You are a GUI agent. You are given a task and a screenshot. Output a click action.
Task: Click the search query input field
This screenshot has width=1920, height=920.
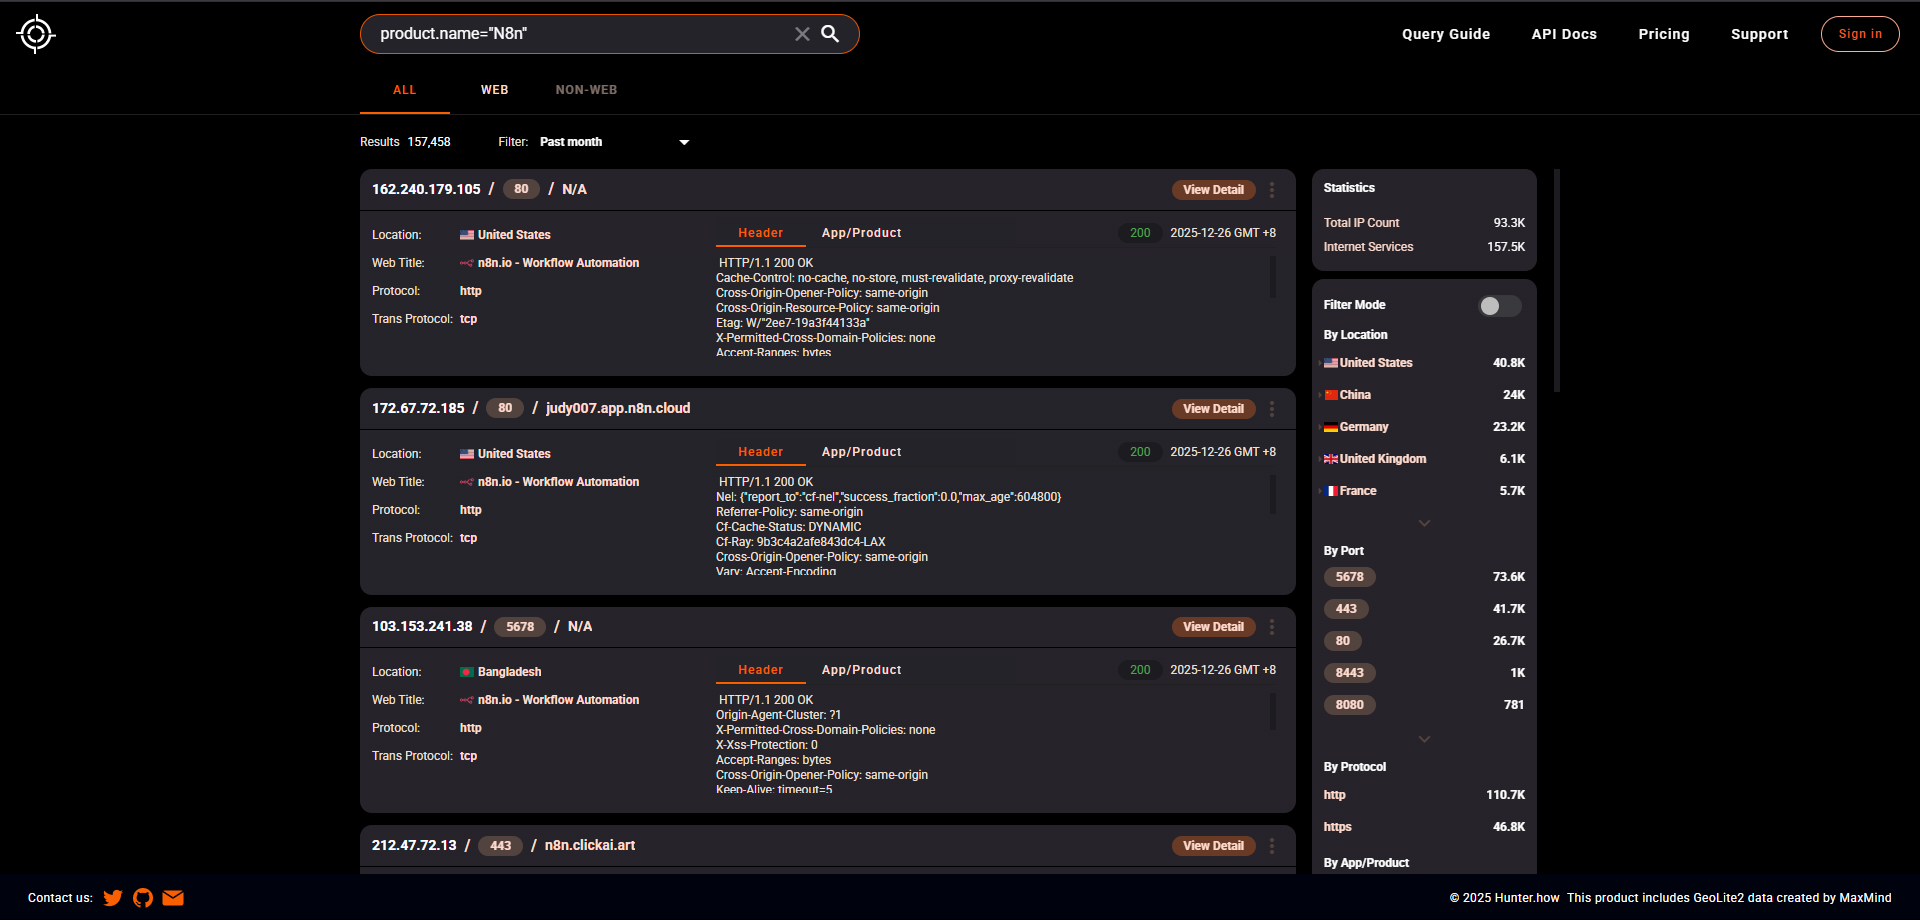580,34
